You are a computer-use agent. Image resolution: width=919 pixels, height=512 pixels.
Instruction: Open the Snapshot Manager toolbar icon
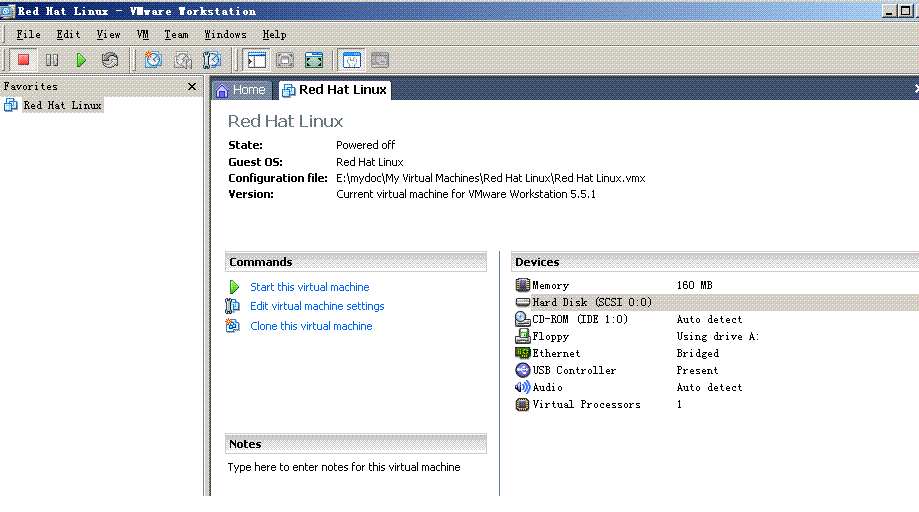[212, 60]
